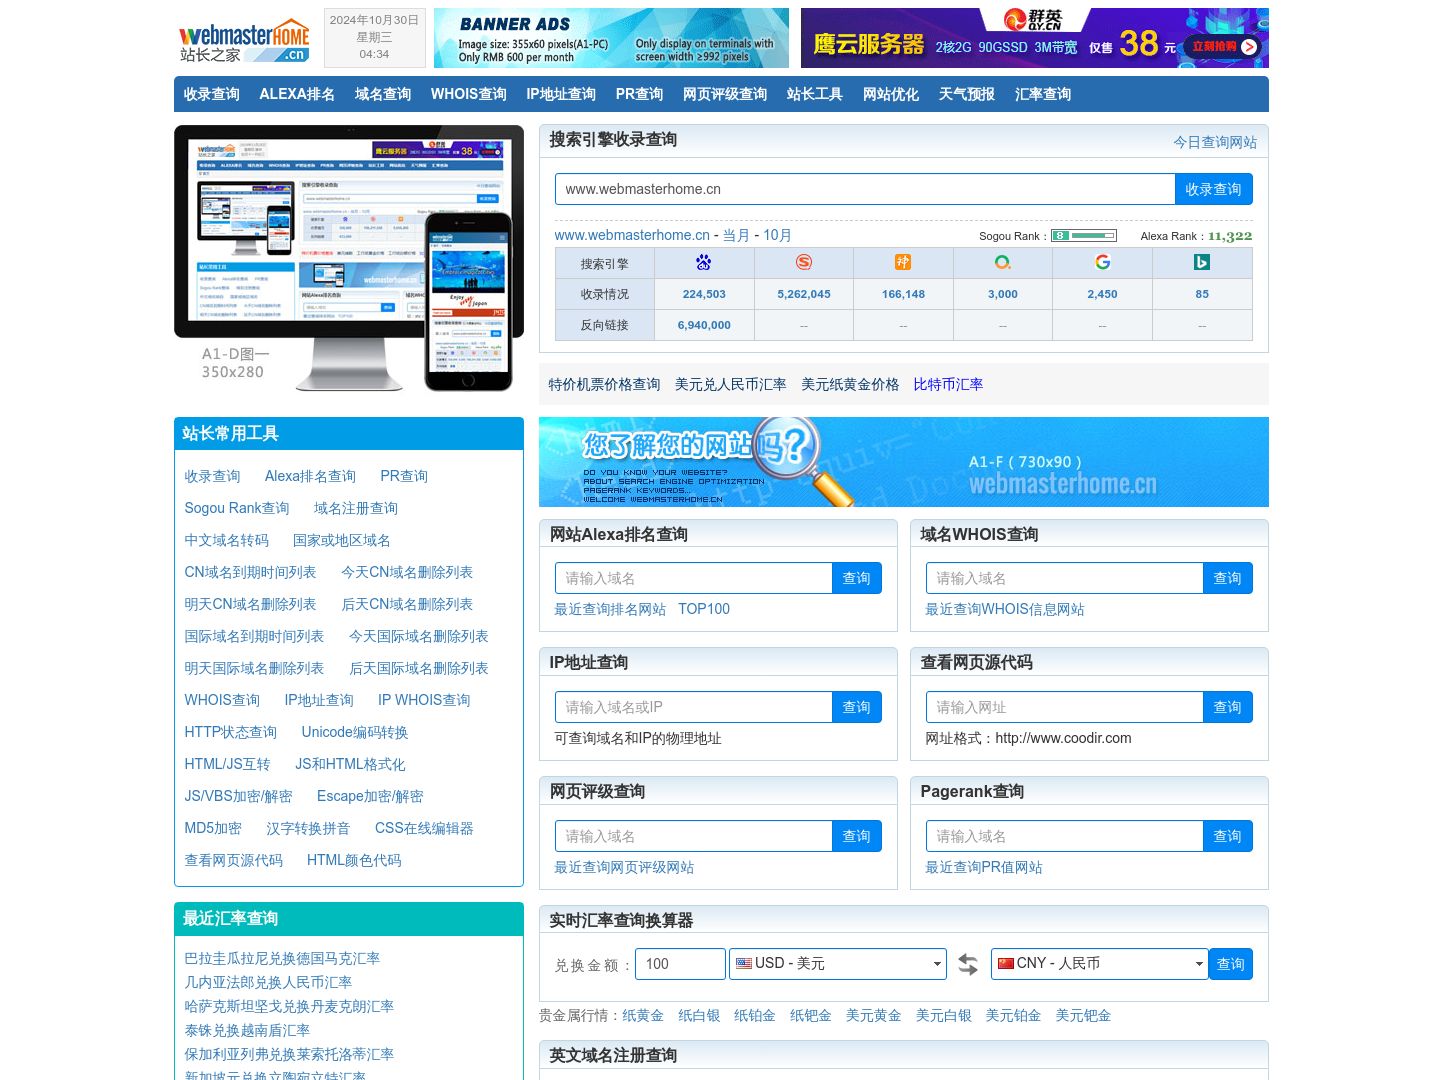Viewport: 1440px width, 1080px height.
Task: Click the webmasterHOME site logo
Action: point(244,40)
